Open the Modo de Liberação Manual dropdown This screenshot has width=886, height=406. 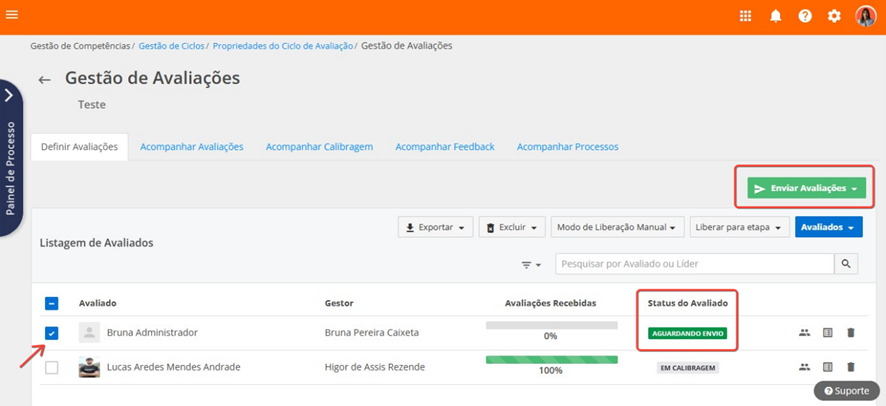pyautogui.click(x=617, y=227)
